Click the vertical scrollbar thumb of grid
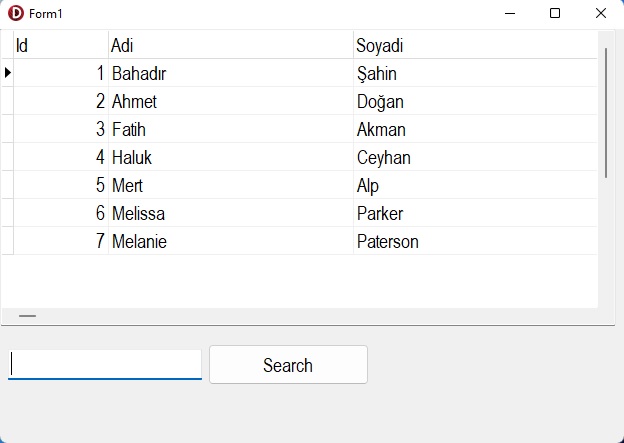The width and height of the screenshot is (624, 443). tap(606, 112)
